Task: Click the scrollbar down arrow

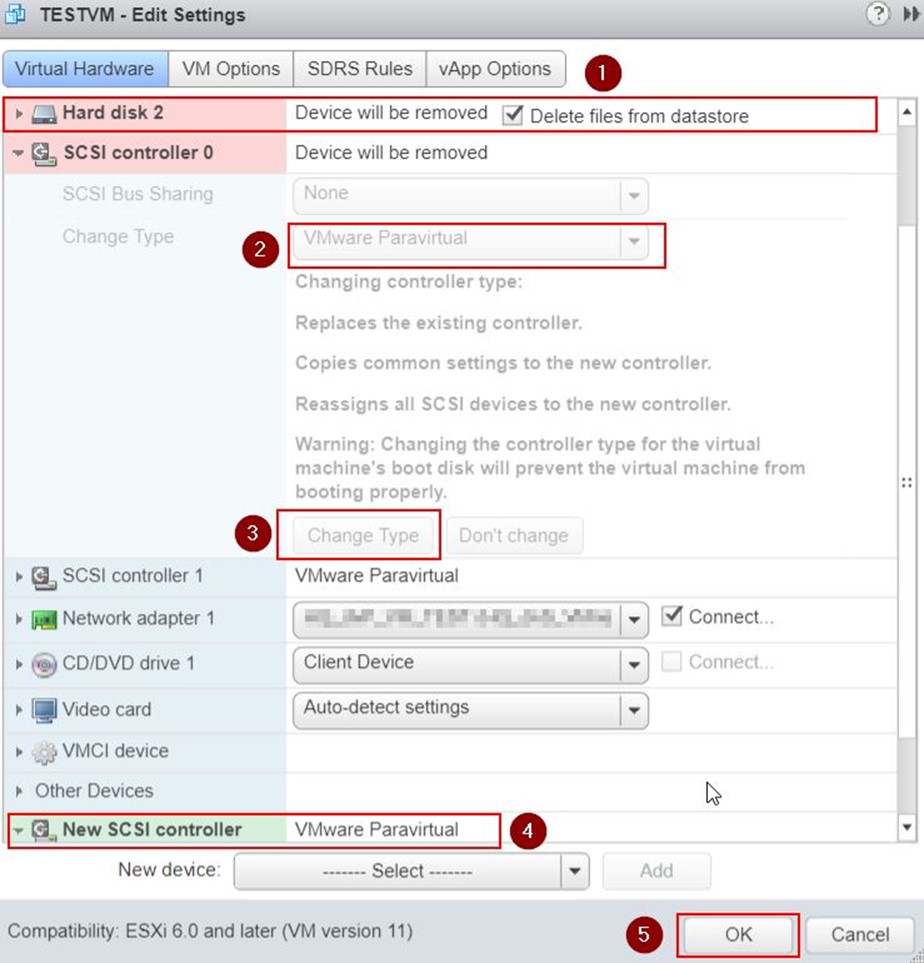Action: coord(907,827)
